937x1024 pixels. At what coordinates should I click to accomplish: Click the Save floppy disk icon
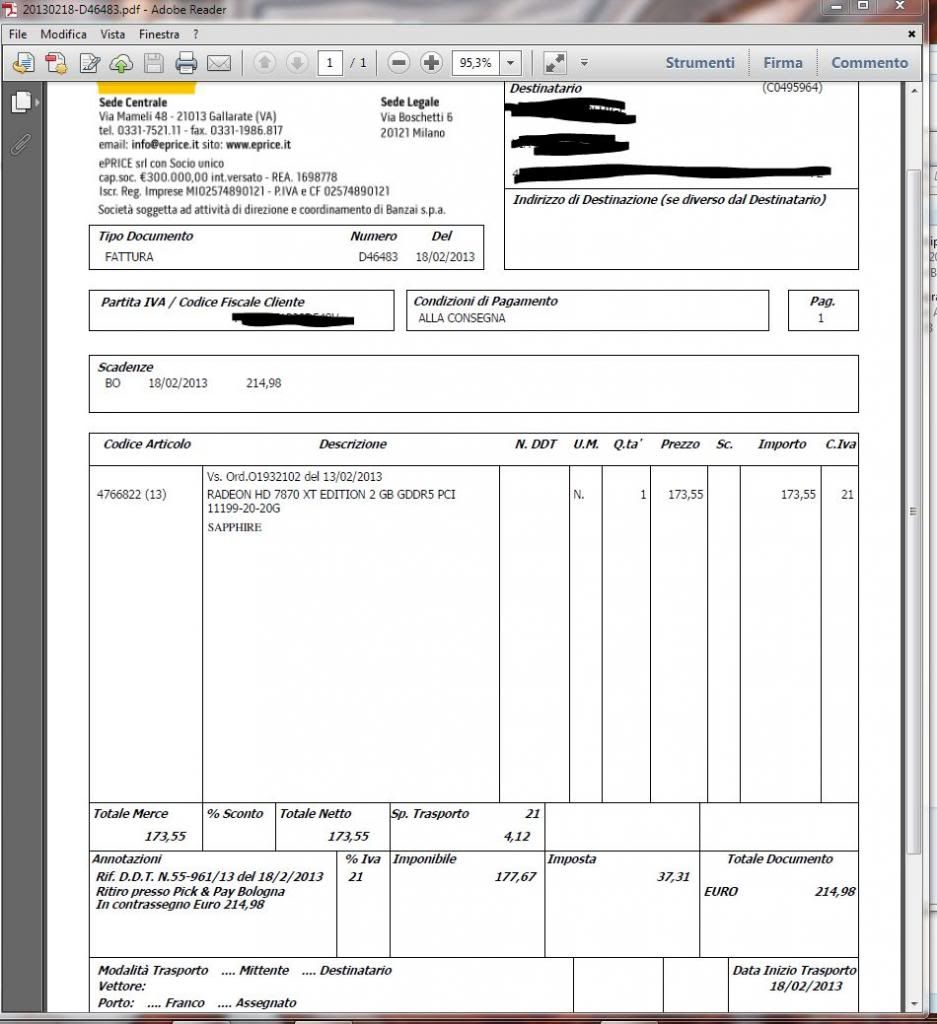[154, 63]
